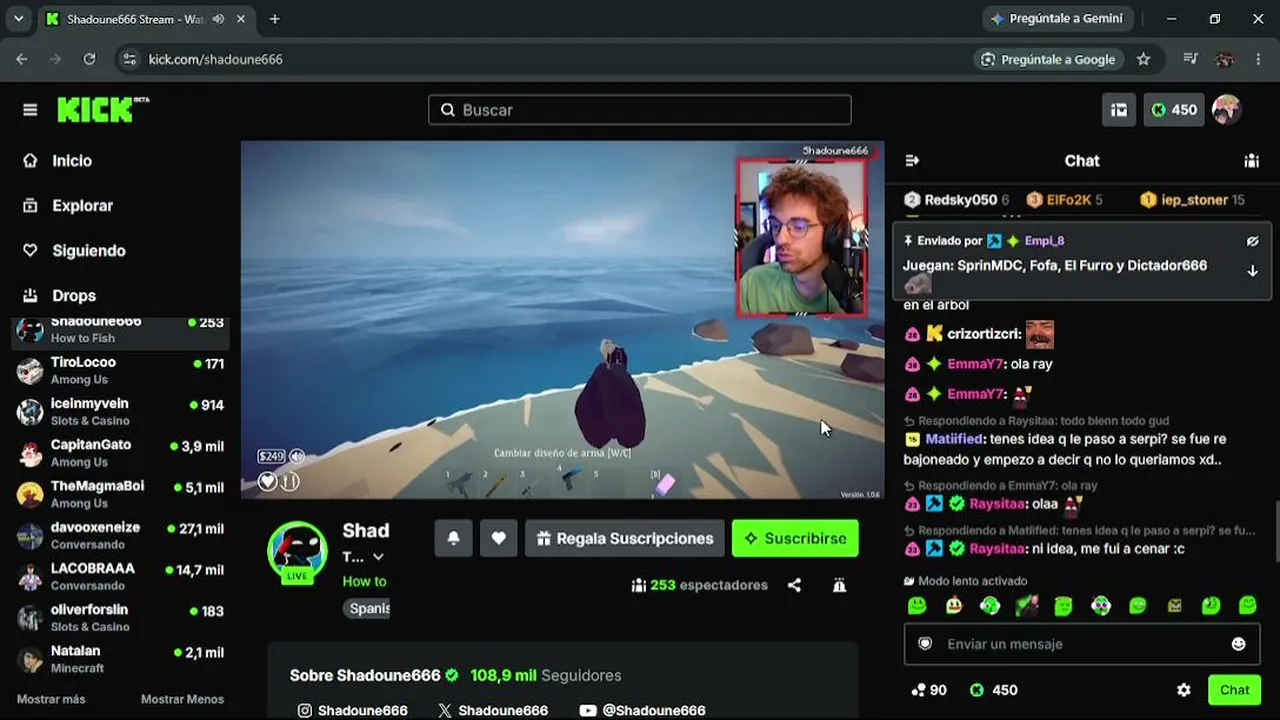Click Pregúntale a Google in address bar
The width and height of the screenshot is (1280, 720).
pos(1049,59)
